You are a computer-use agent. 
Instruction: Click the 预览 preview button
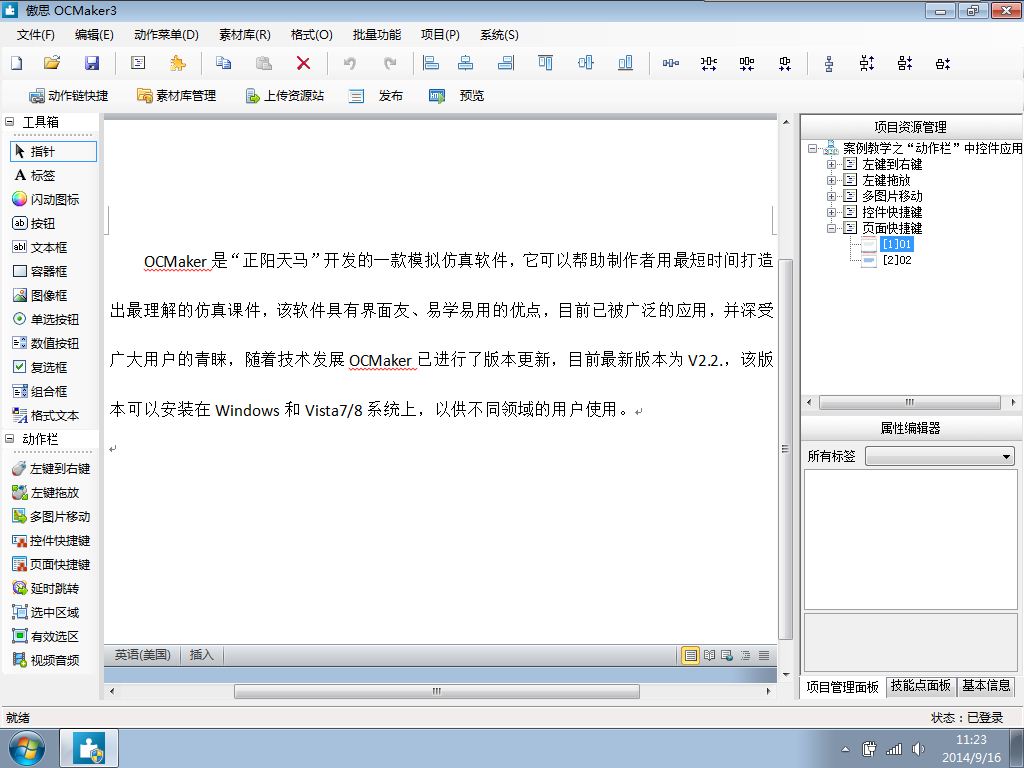pos(456,96)
